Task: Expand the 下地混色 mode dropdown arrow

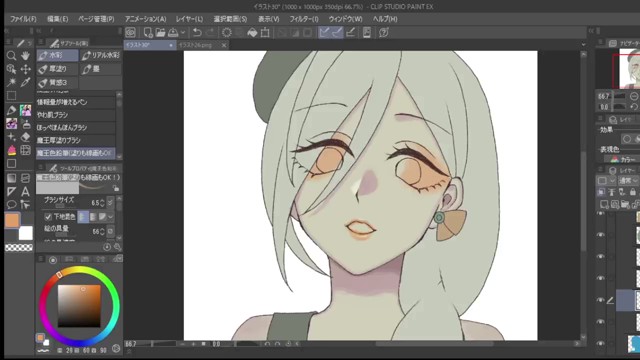Action: tap(111, 217)
